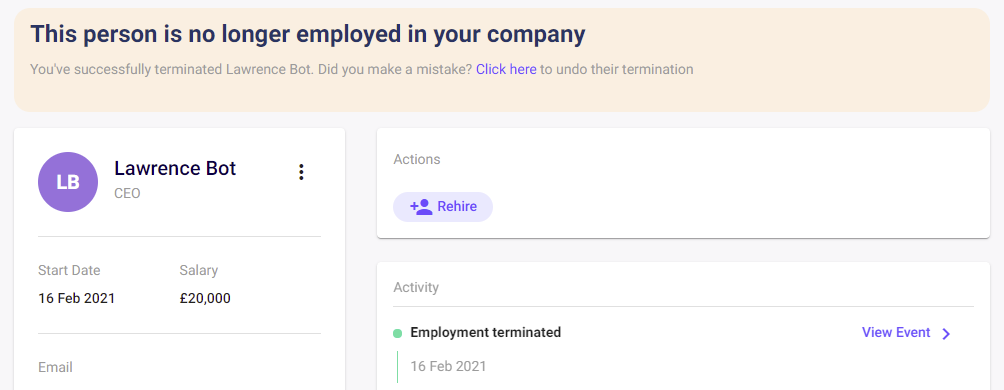1004x390 pixels.
Task: Click the Salary label
Action: click(x=198, y=270)
